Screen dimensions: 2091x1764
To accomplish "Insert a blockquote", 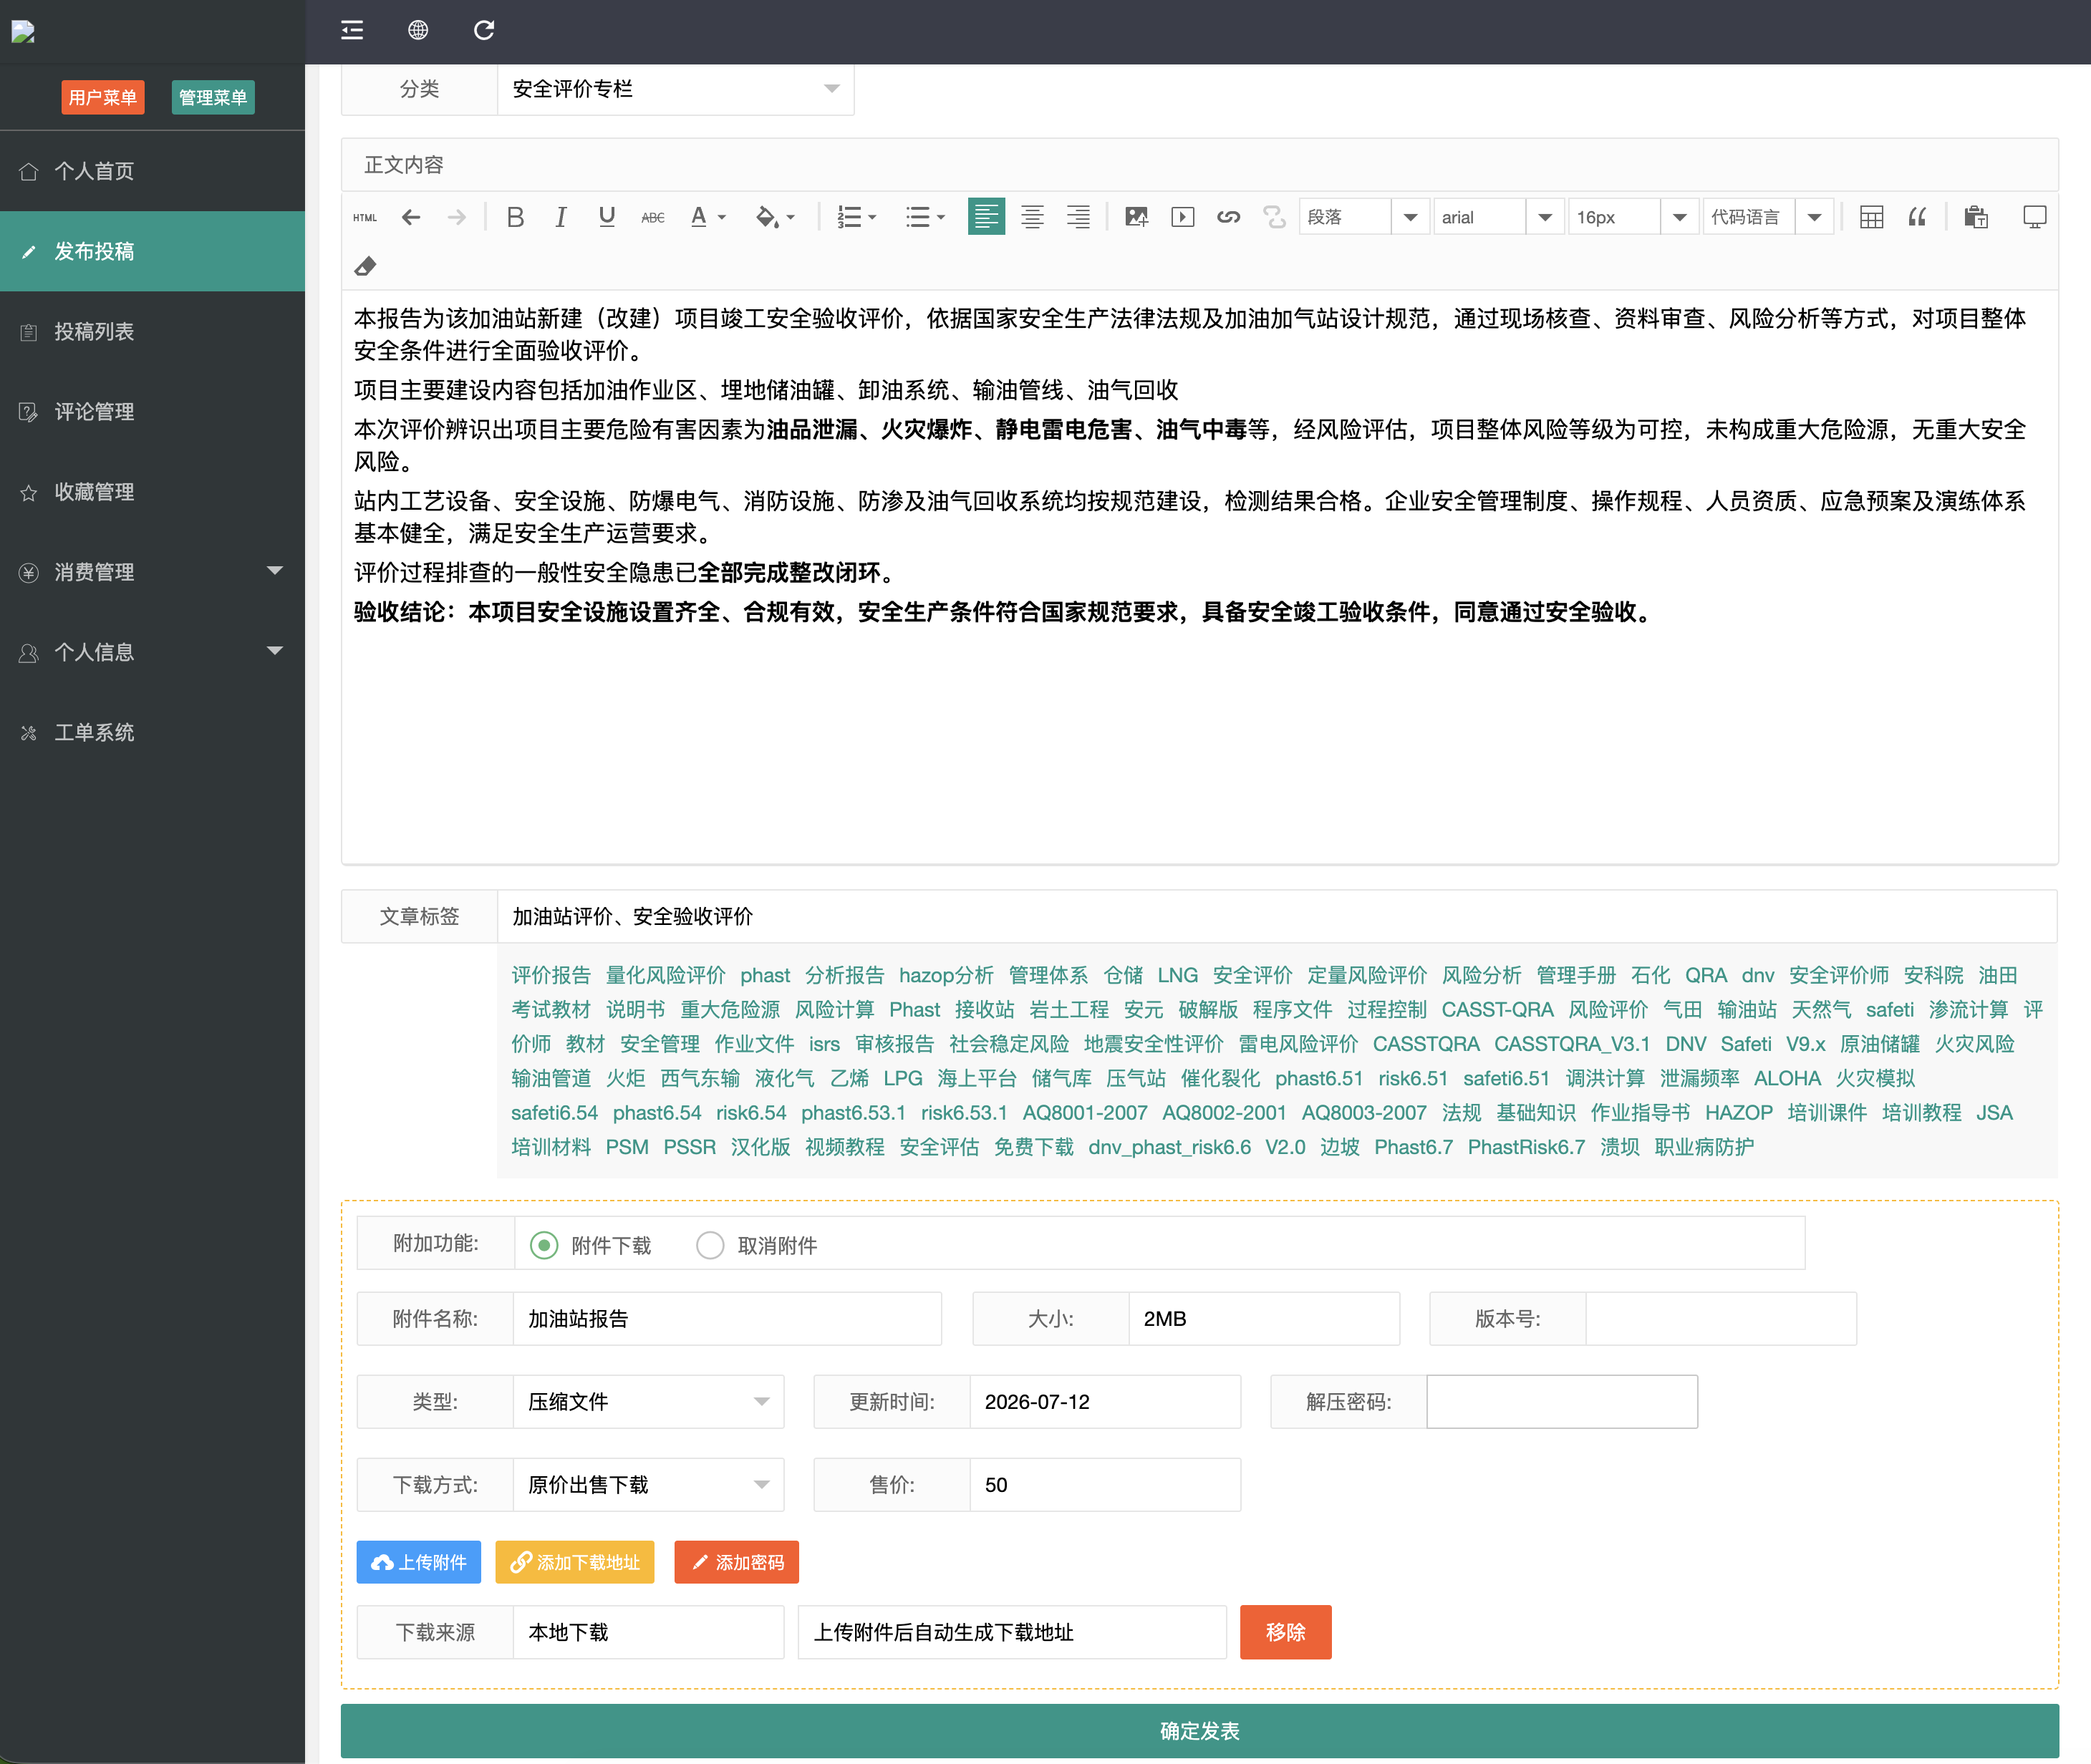I will pos(1917,217).
